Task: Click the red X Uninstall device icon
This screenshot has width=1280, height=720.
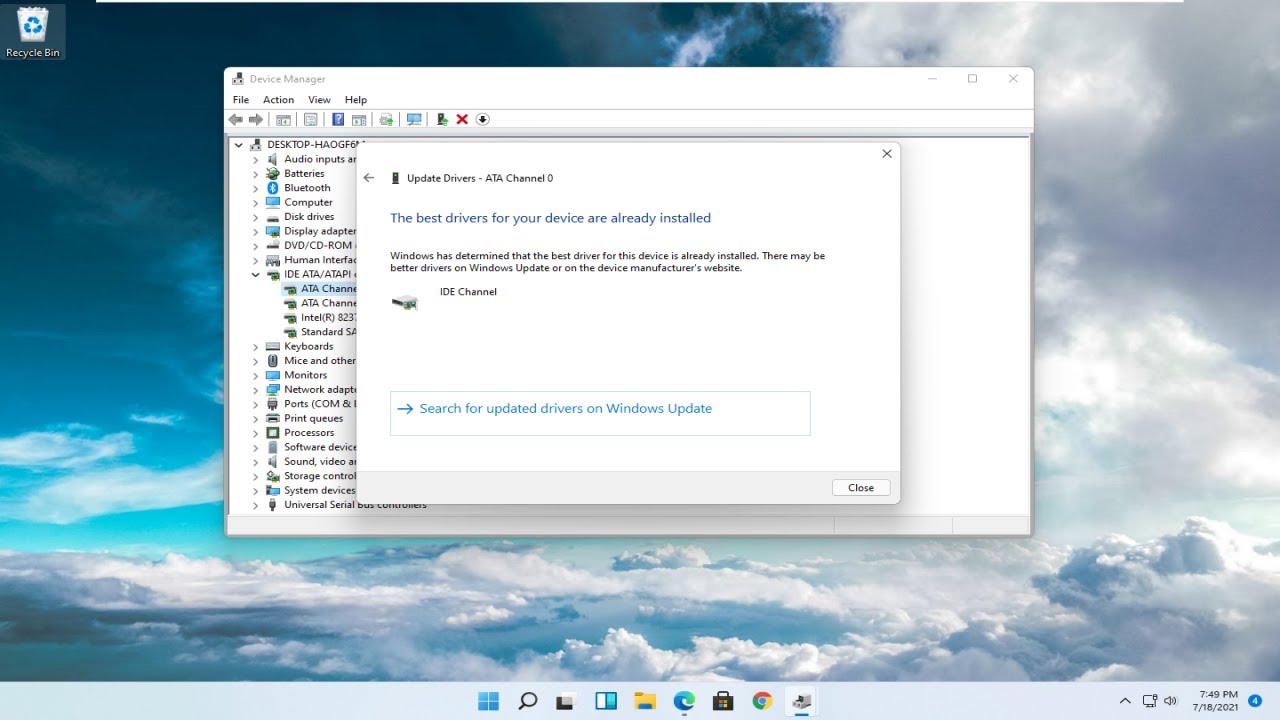Action: tap(462, 119)
